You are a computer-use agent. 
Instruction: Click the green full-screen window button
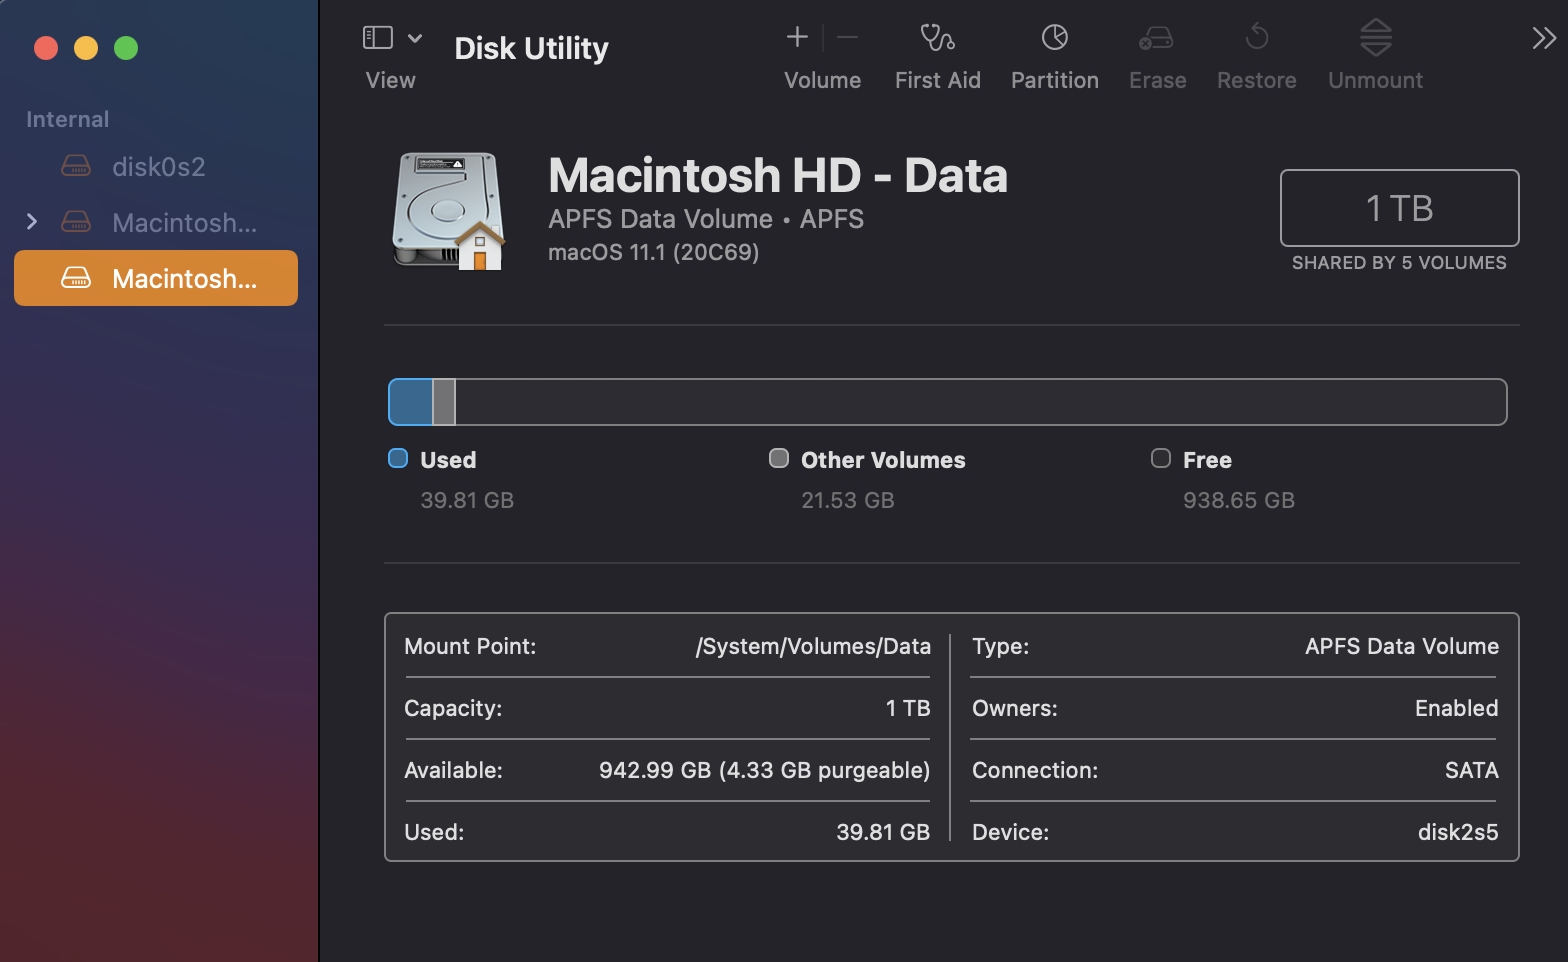pyautogui.click(x=126, y=48)
